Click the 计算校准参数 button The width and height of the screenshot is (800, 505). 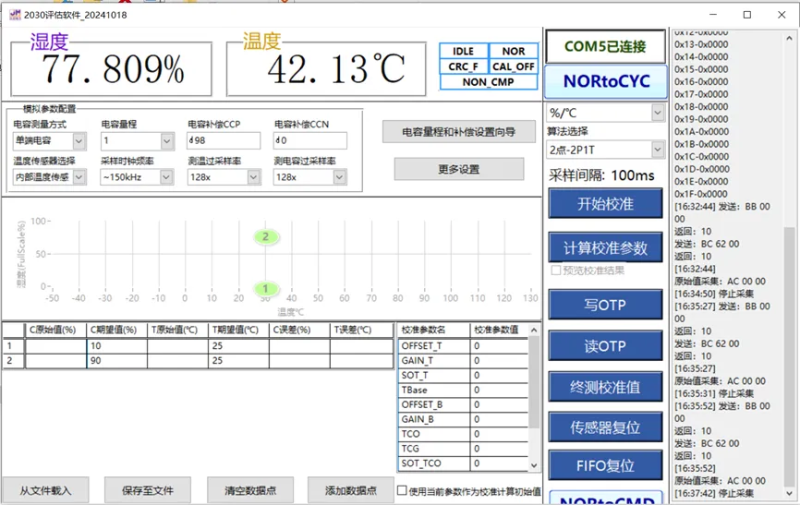605,247
